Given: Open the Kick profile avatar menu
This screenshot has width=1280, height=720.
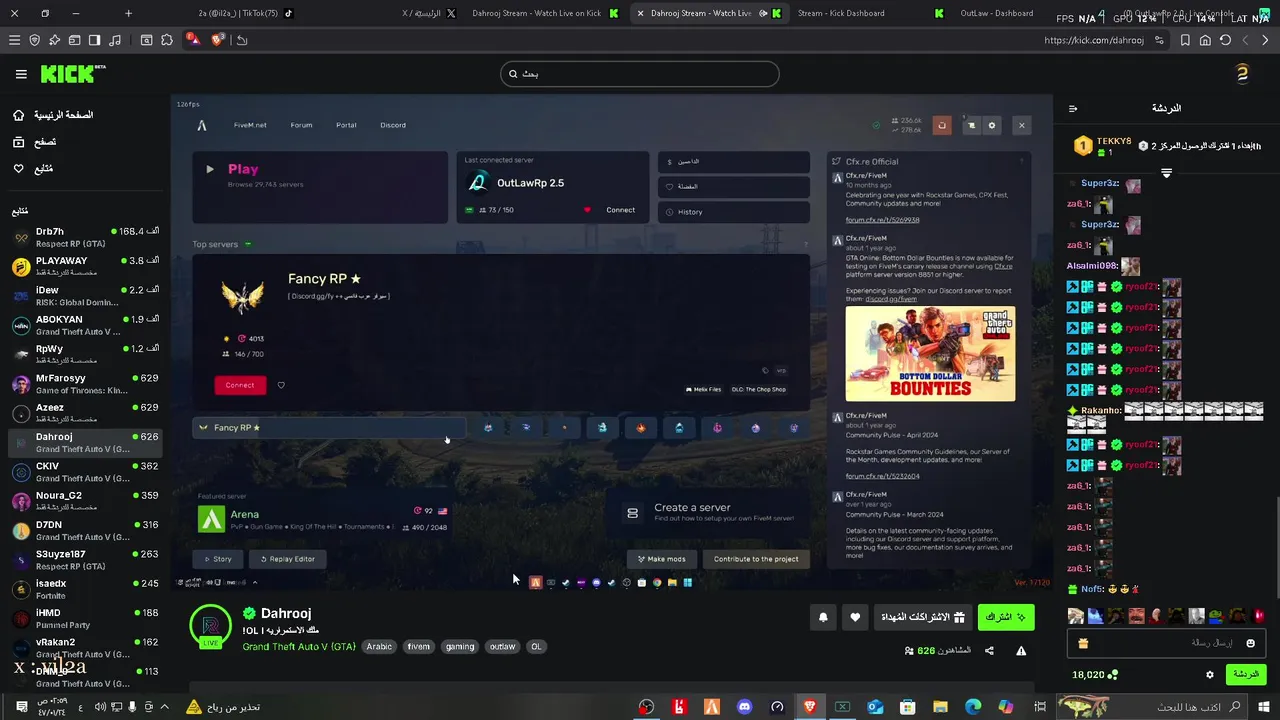Looking at the screenshot, I should [1242, 74].
